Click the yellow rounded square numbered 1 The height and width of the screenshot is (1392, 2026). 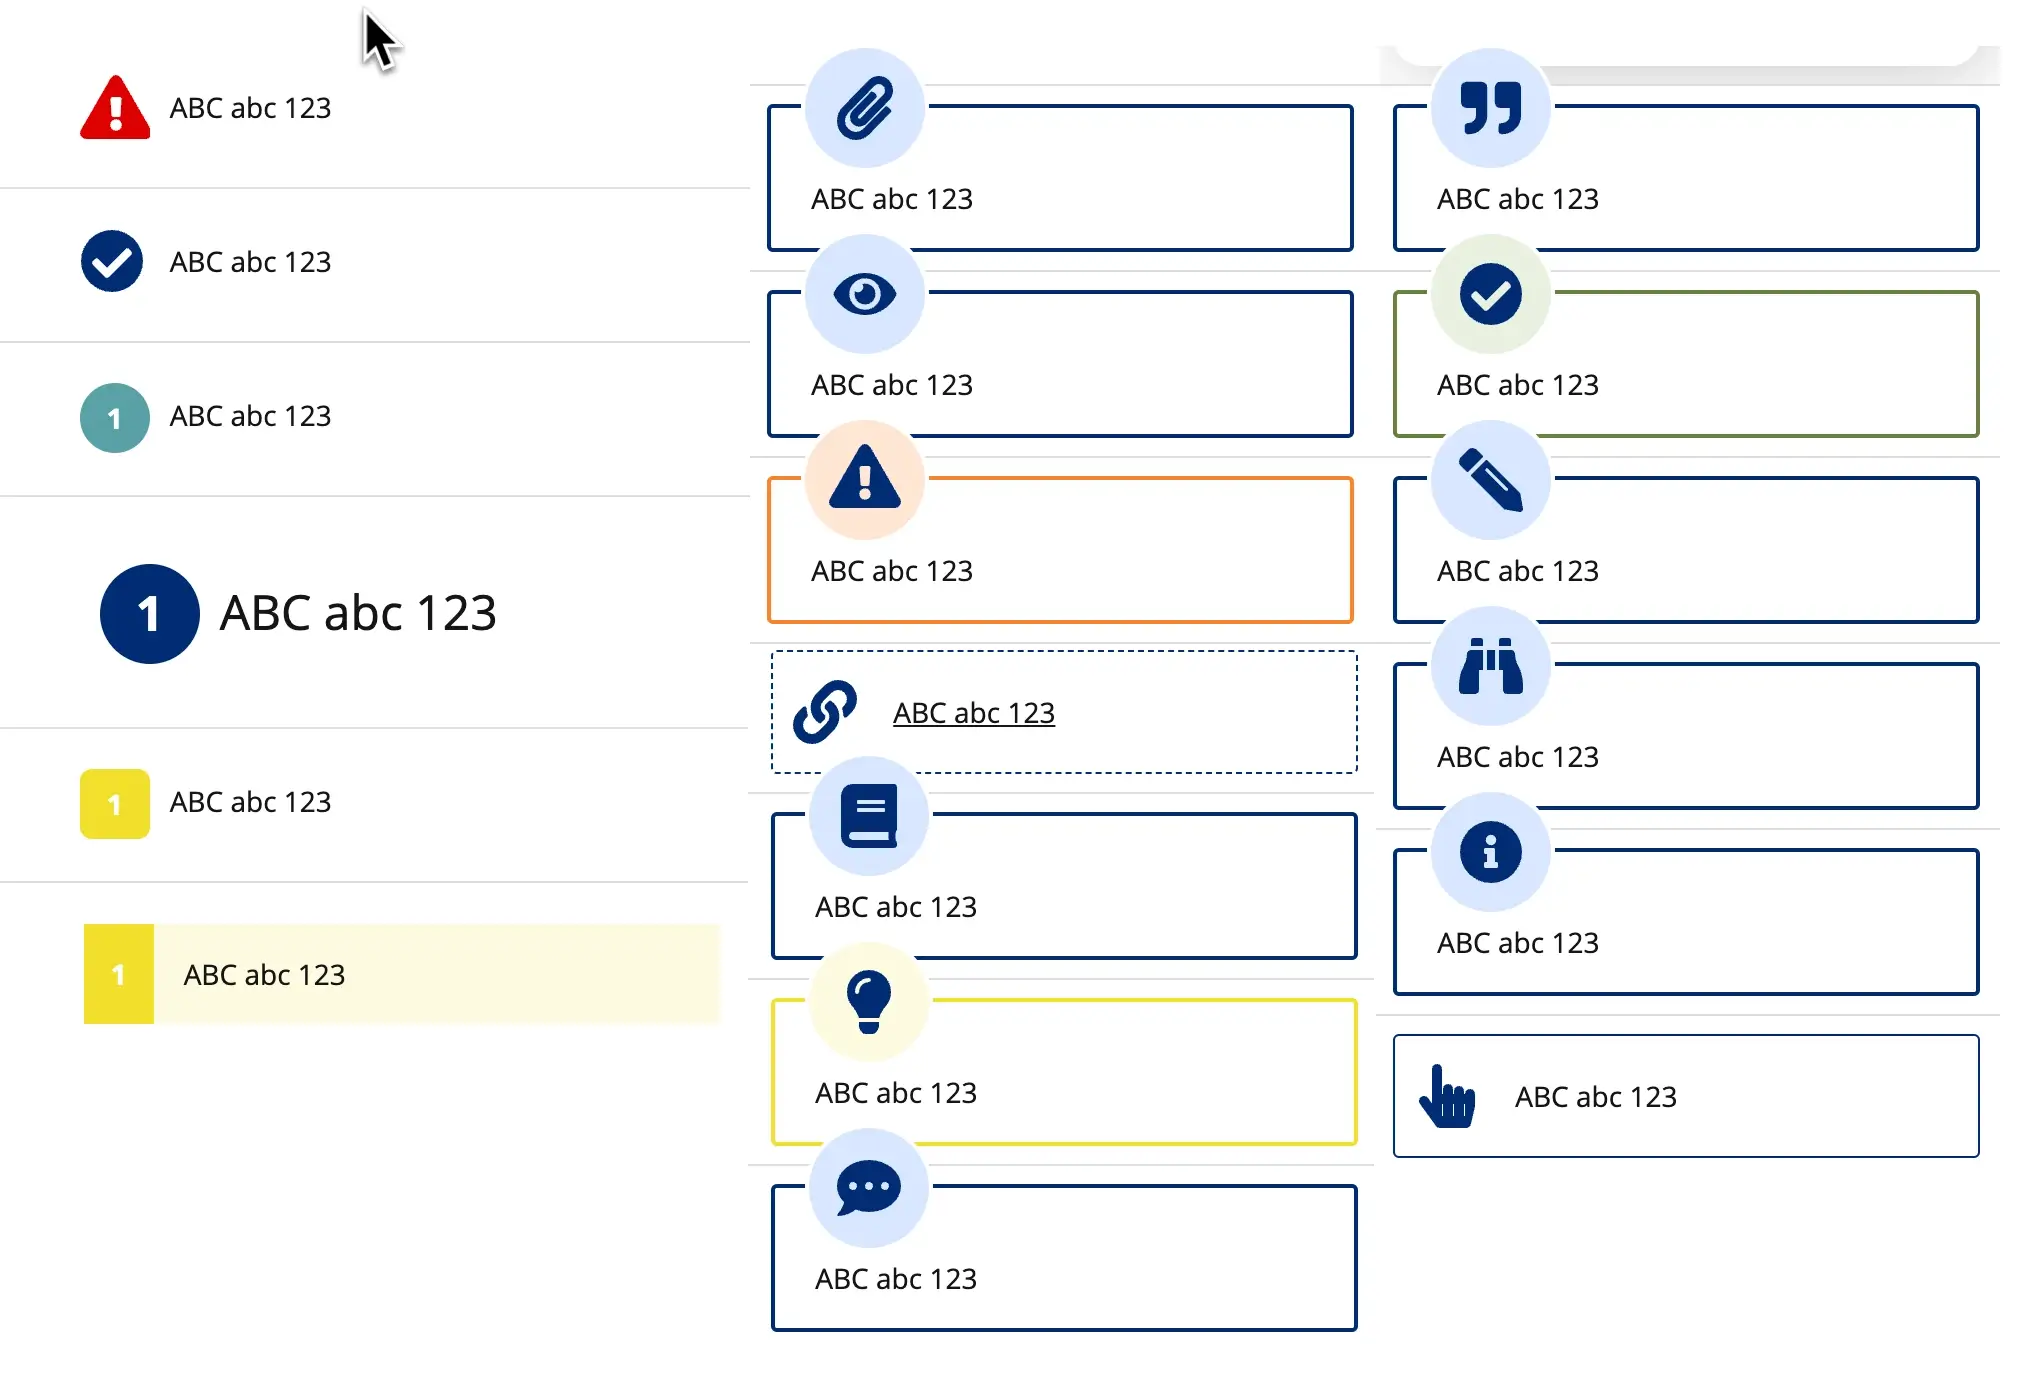click(115, 803)
